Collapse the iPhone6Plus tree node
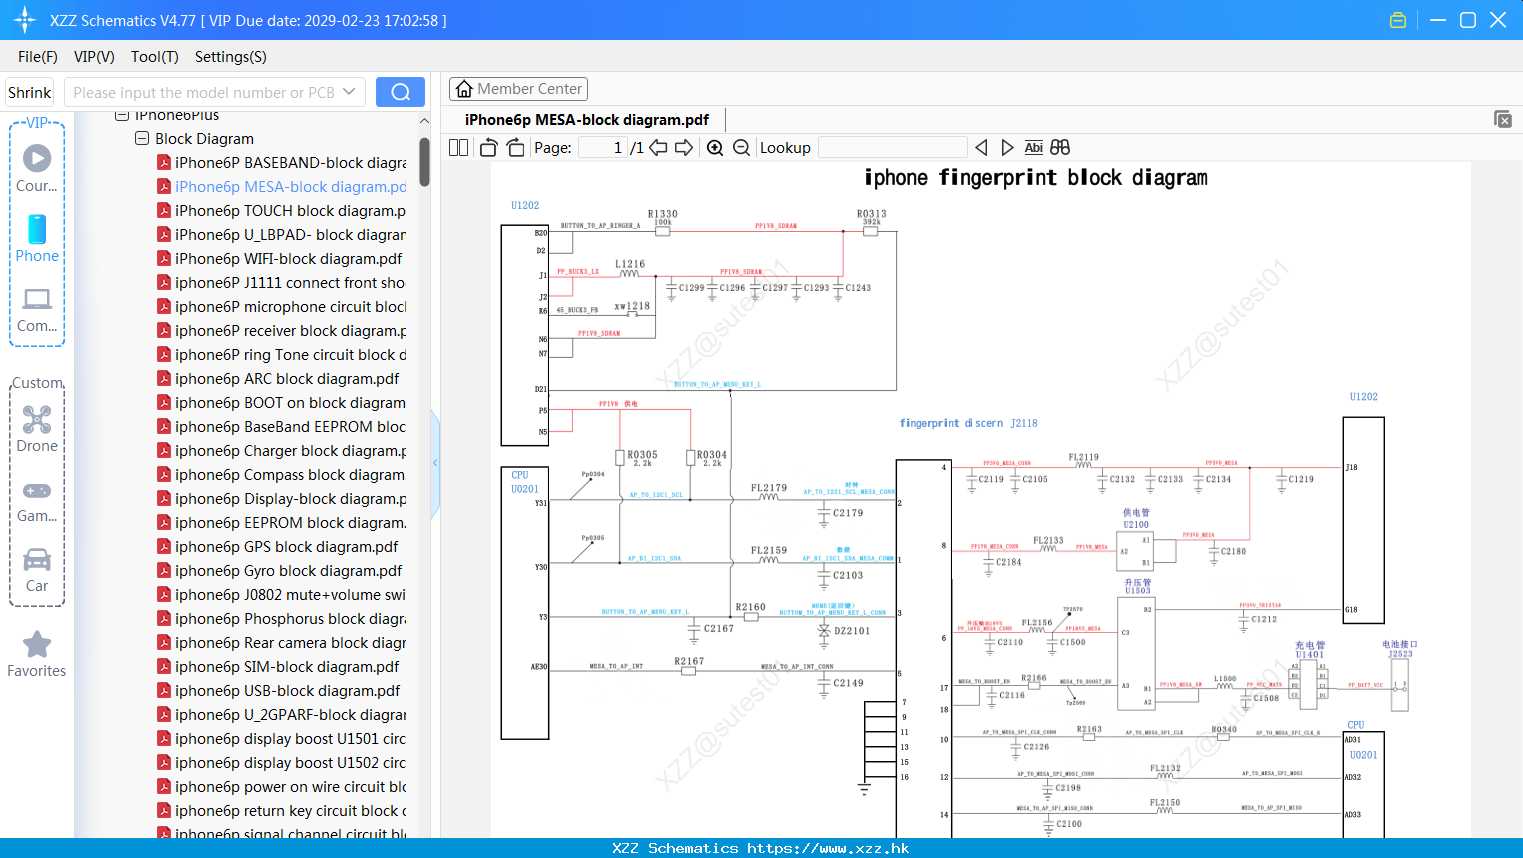Screen dimensions: 1523x858 pos(122,115)
